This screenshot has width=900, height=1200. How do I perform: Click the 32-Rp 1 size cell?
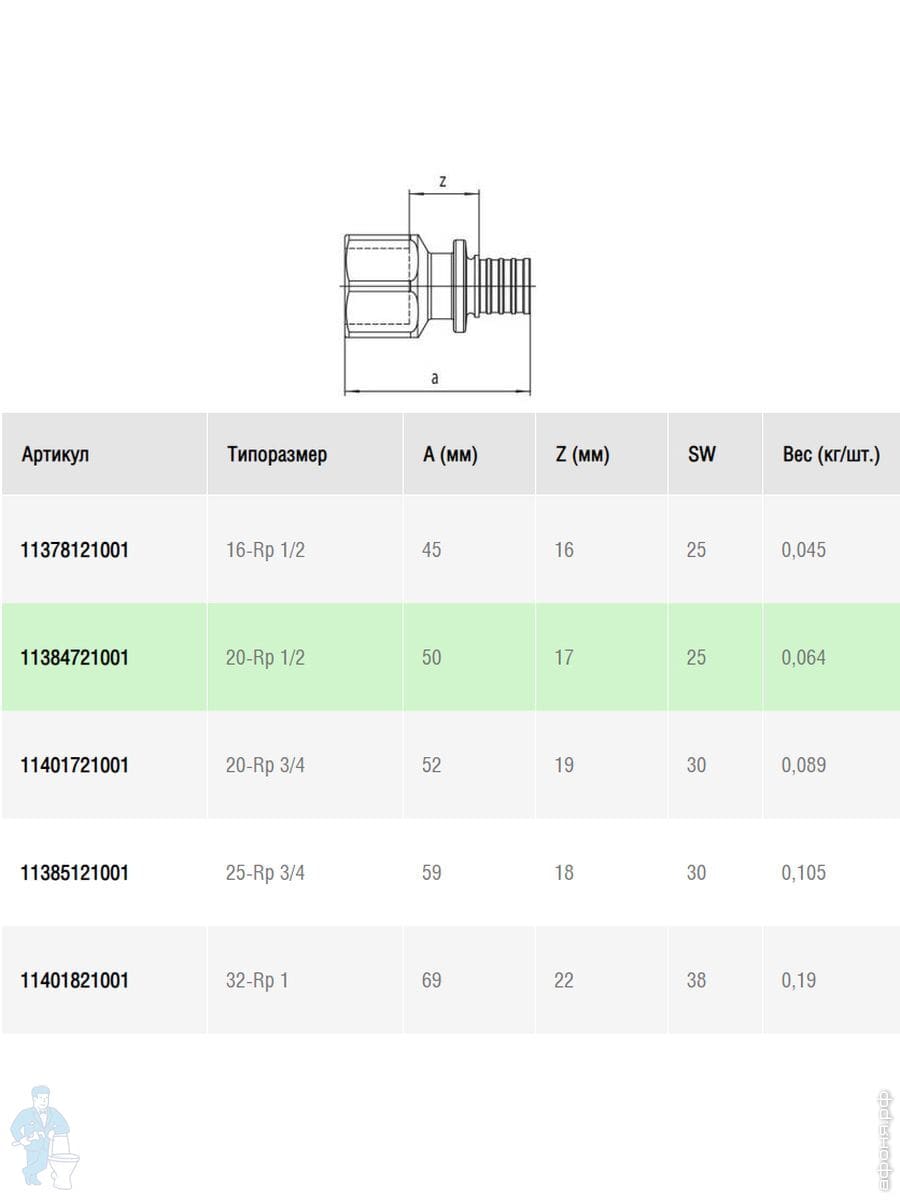click(x=257, y=980)
